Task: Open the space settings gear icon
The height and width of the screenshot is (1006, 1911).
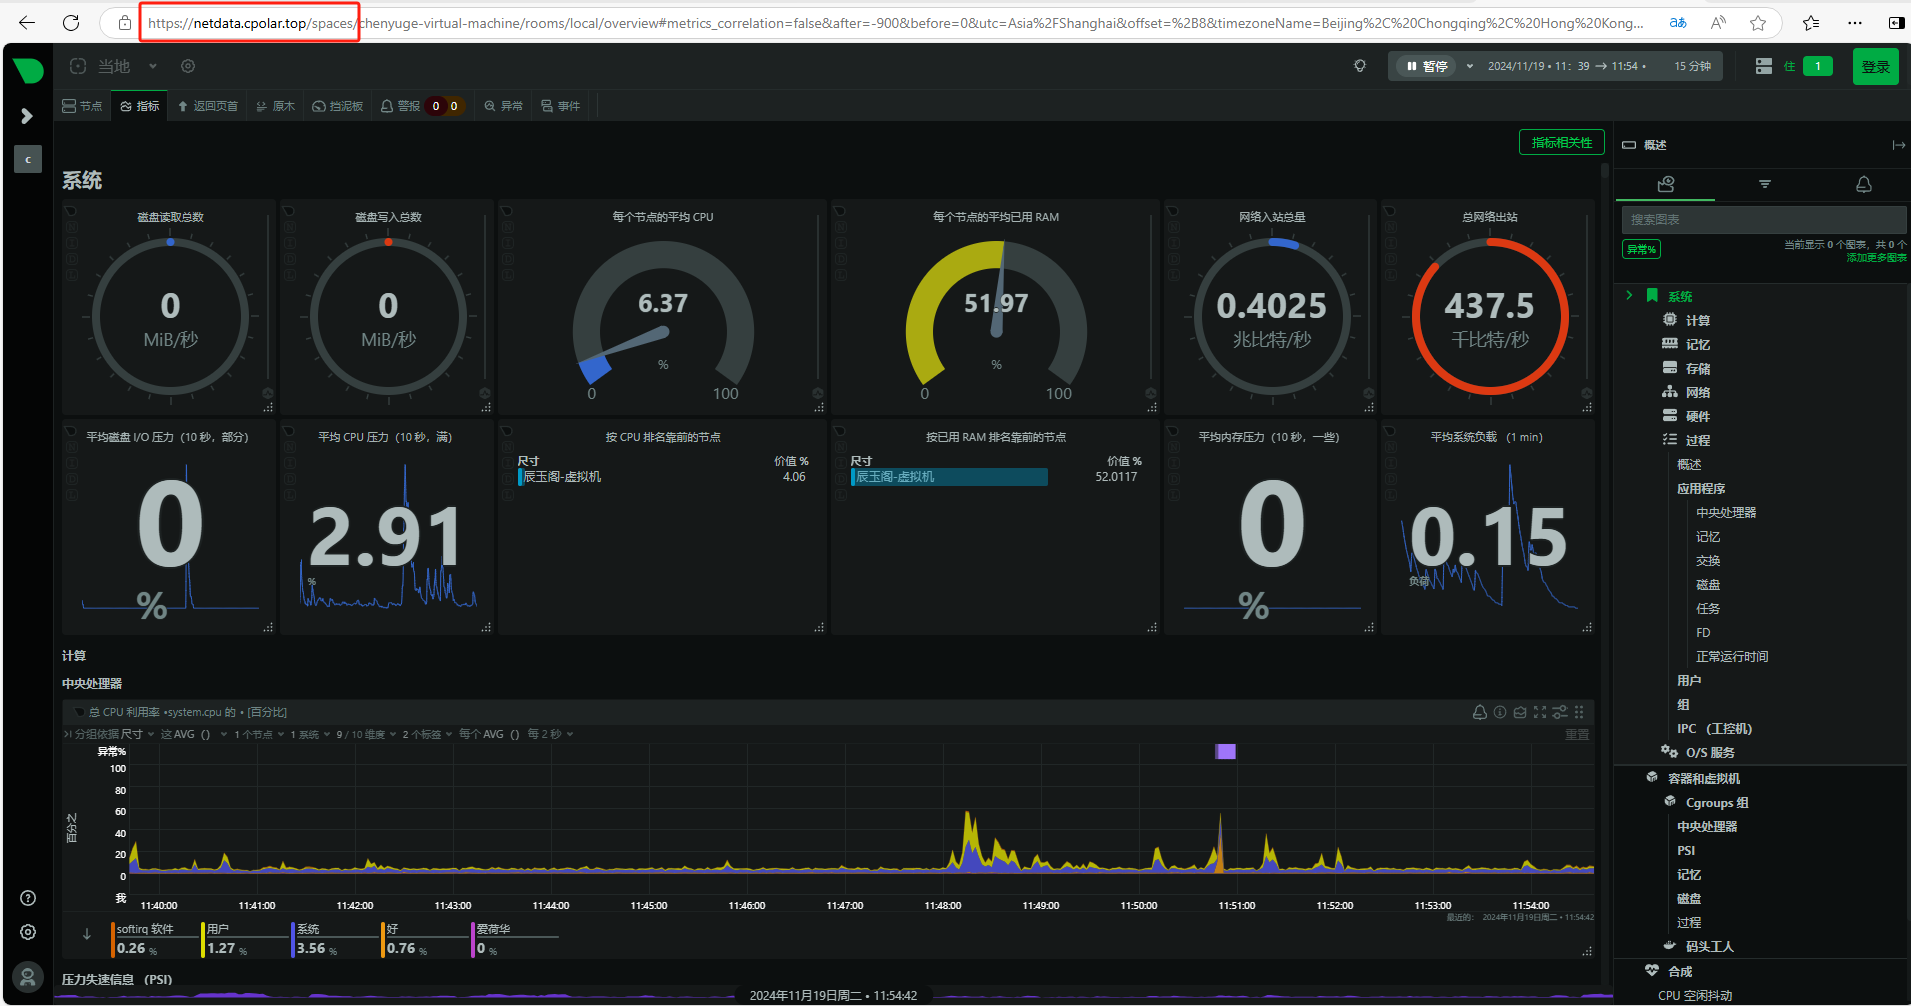Action: pyautogui.click(x=188, y=66)
